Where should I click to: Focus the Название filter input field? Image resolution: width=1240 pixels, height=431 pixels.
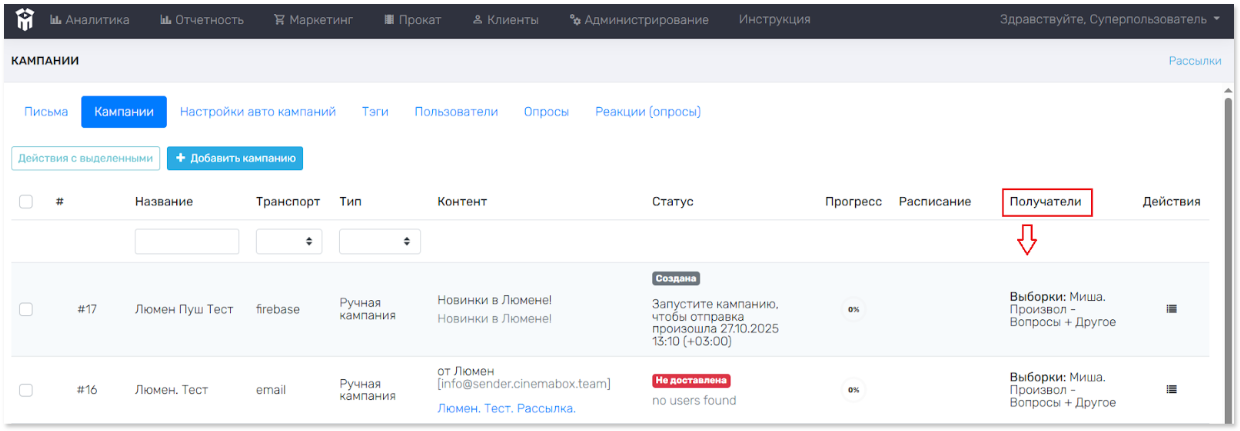[x=187, y=241]
